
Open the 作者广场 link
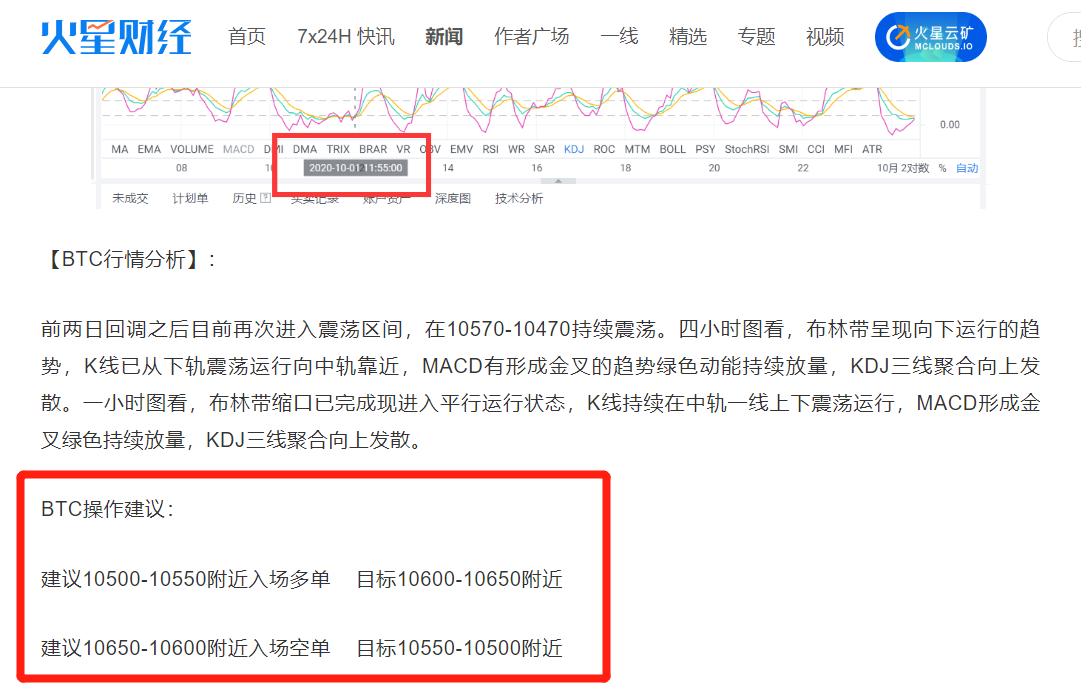coord(531,36)
